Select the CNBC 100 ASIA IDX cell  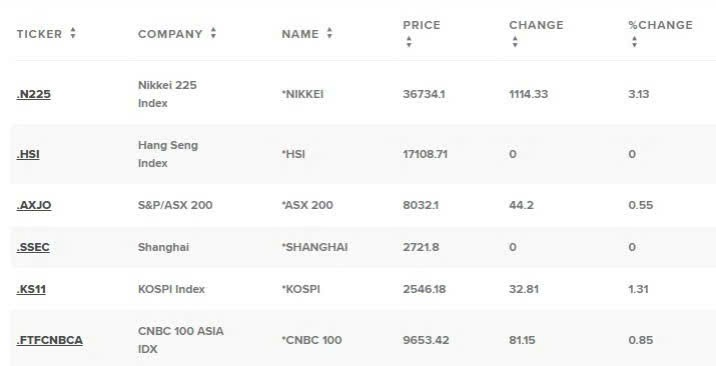coord(181,340)
